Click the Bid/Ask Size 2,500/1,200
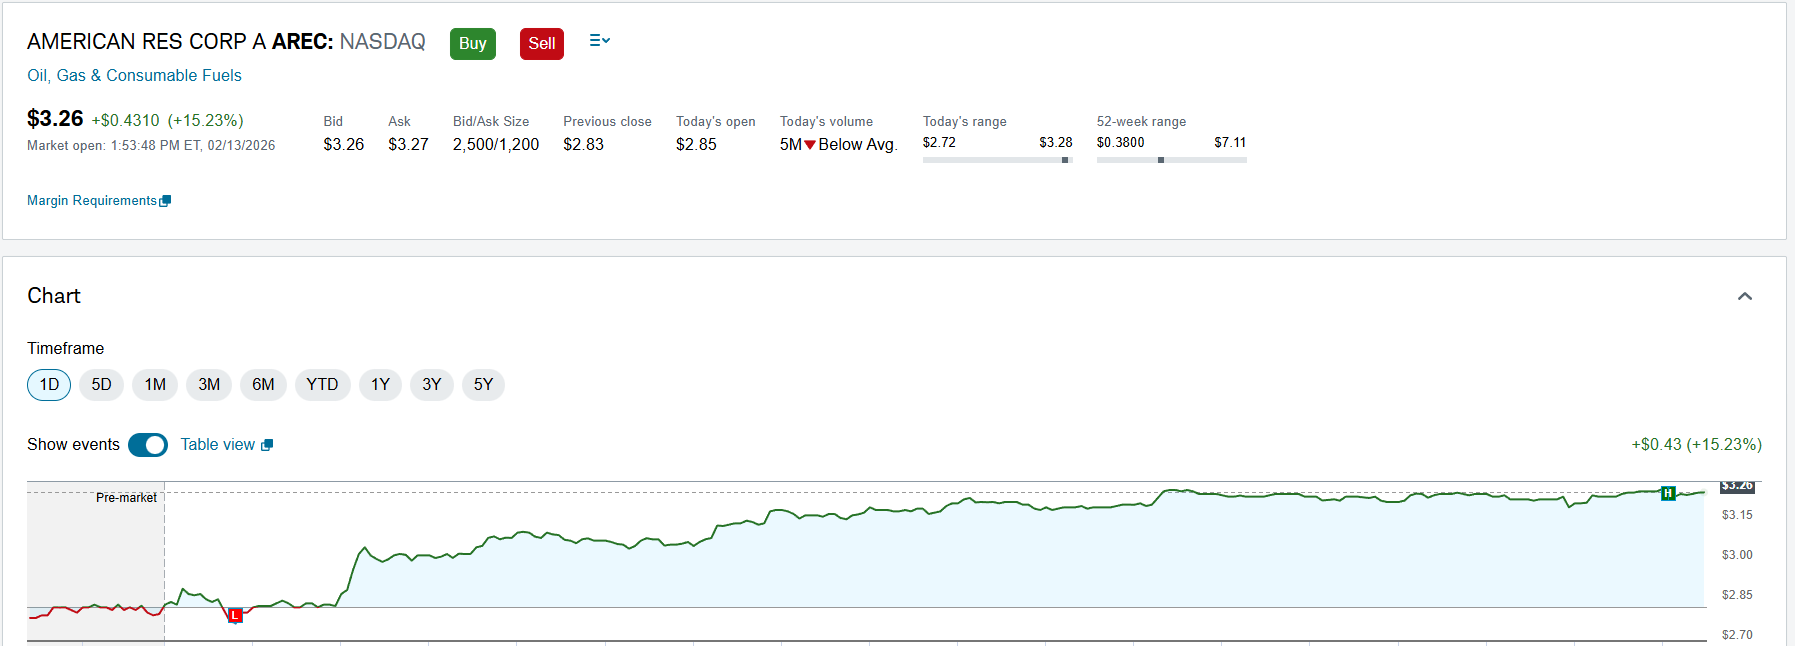 pyautogui.click(x=496, y=145)
